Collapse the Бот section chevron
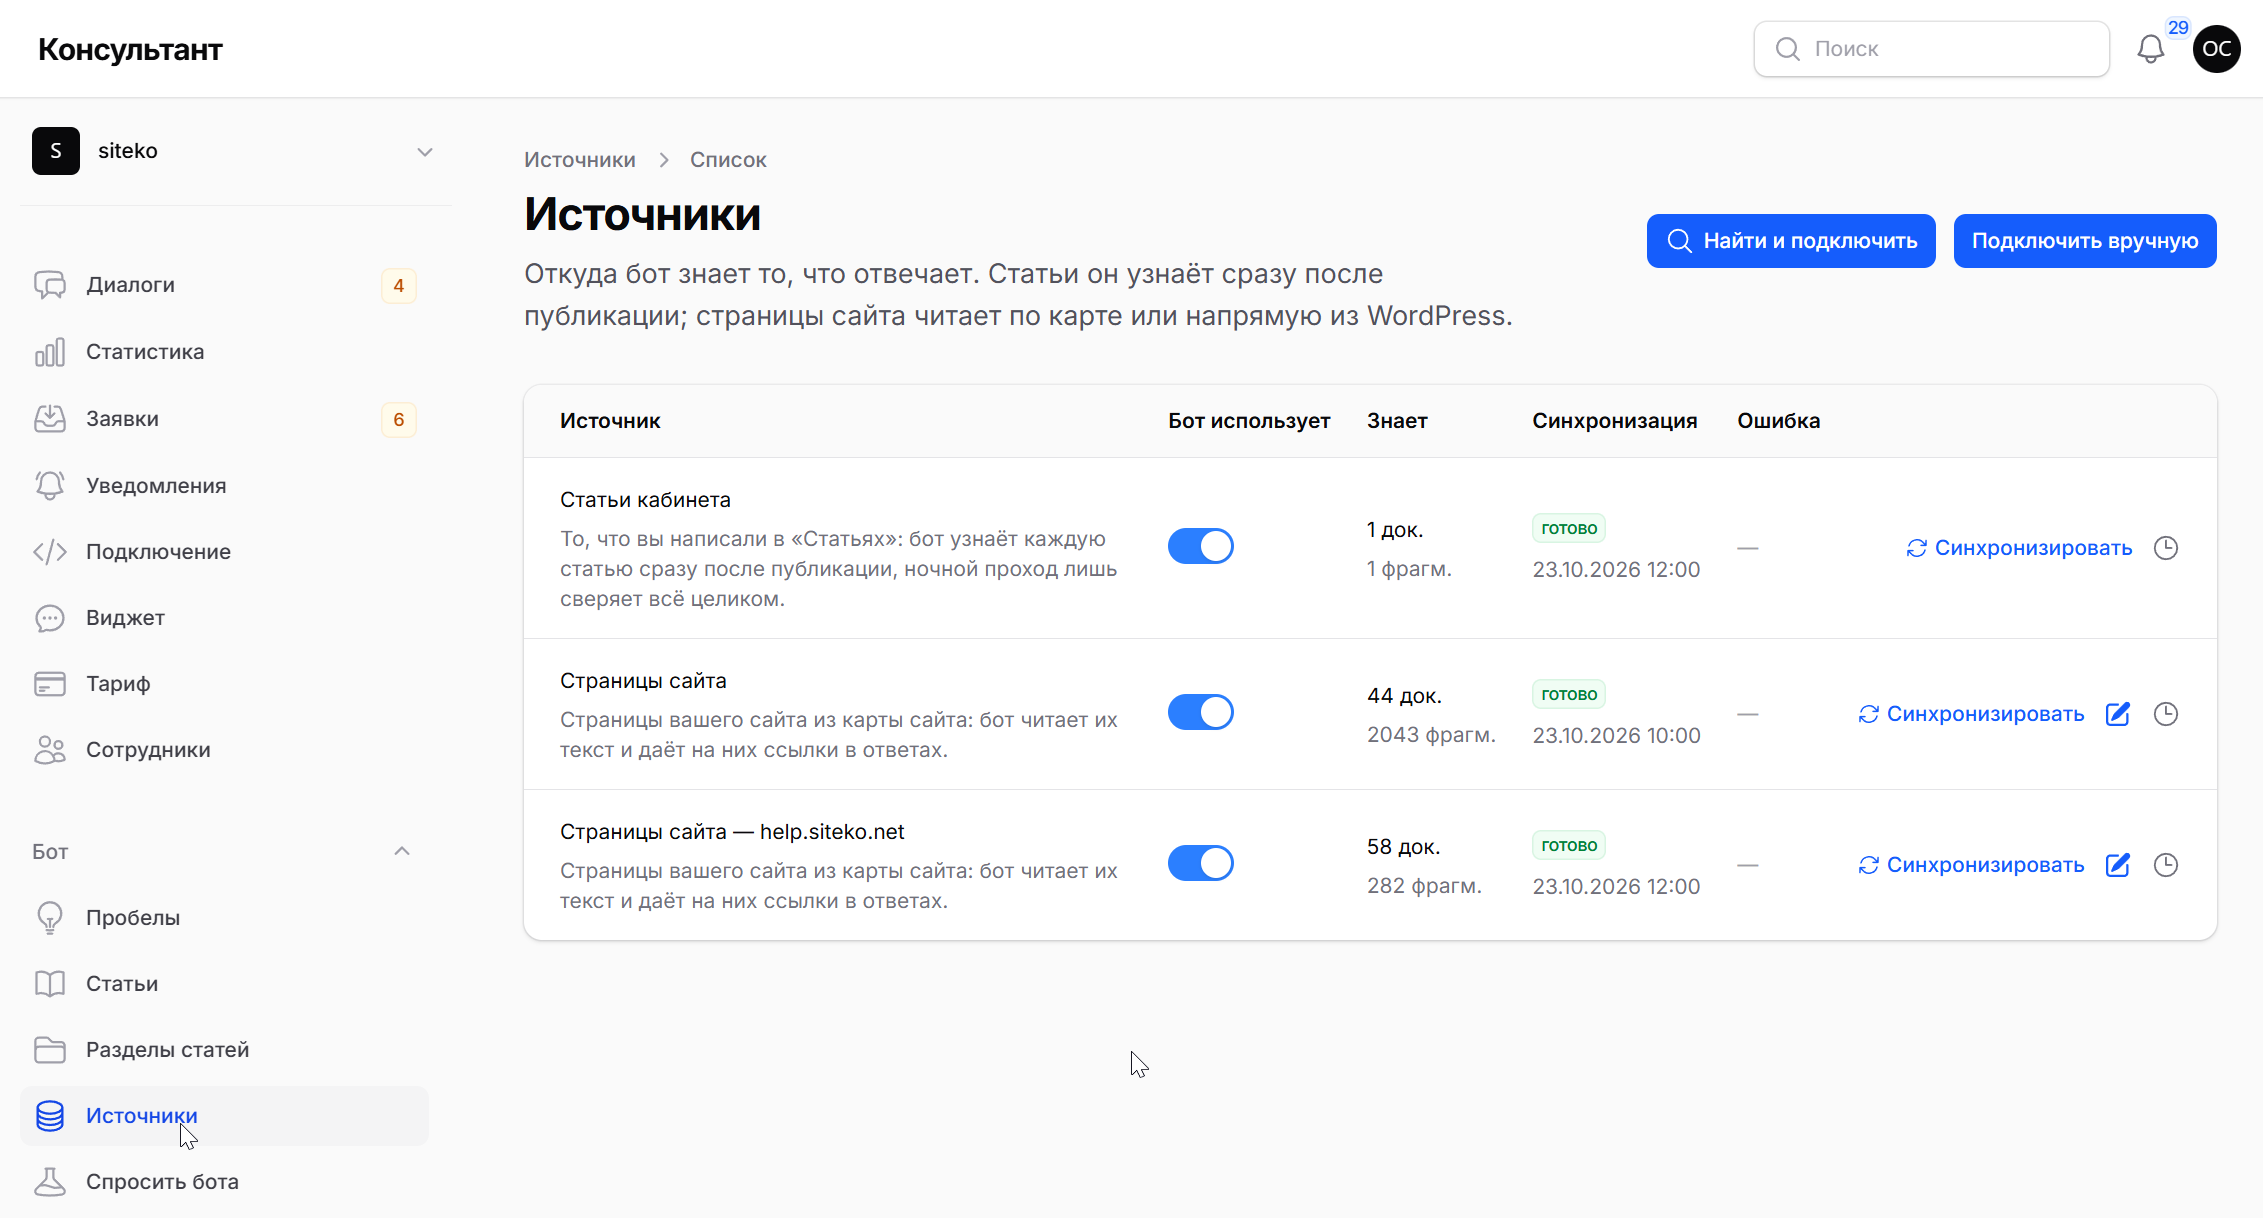The image size is (2263, 1218). (402, 851)
